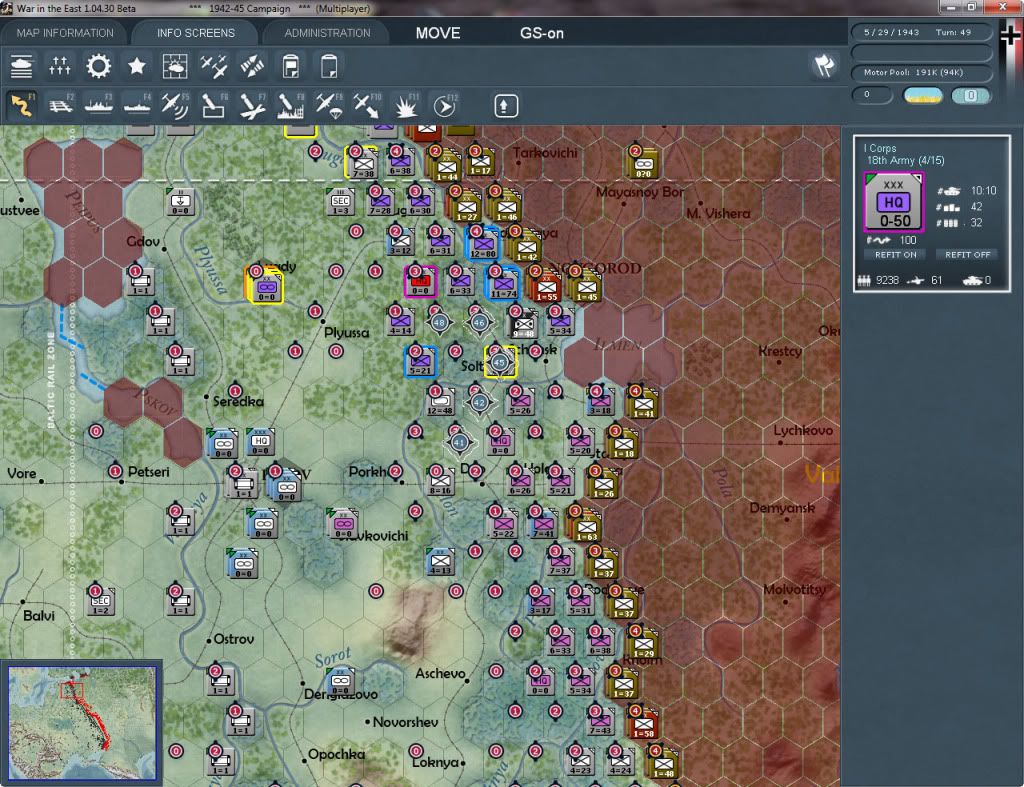
Task: Click the MOVE mode label
Action: 438,33
